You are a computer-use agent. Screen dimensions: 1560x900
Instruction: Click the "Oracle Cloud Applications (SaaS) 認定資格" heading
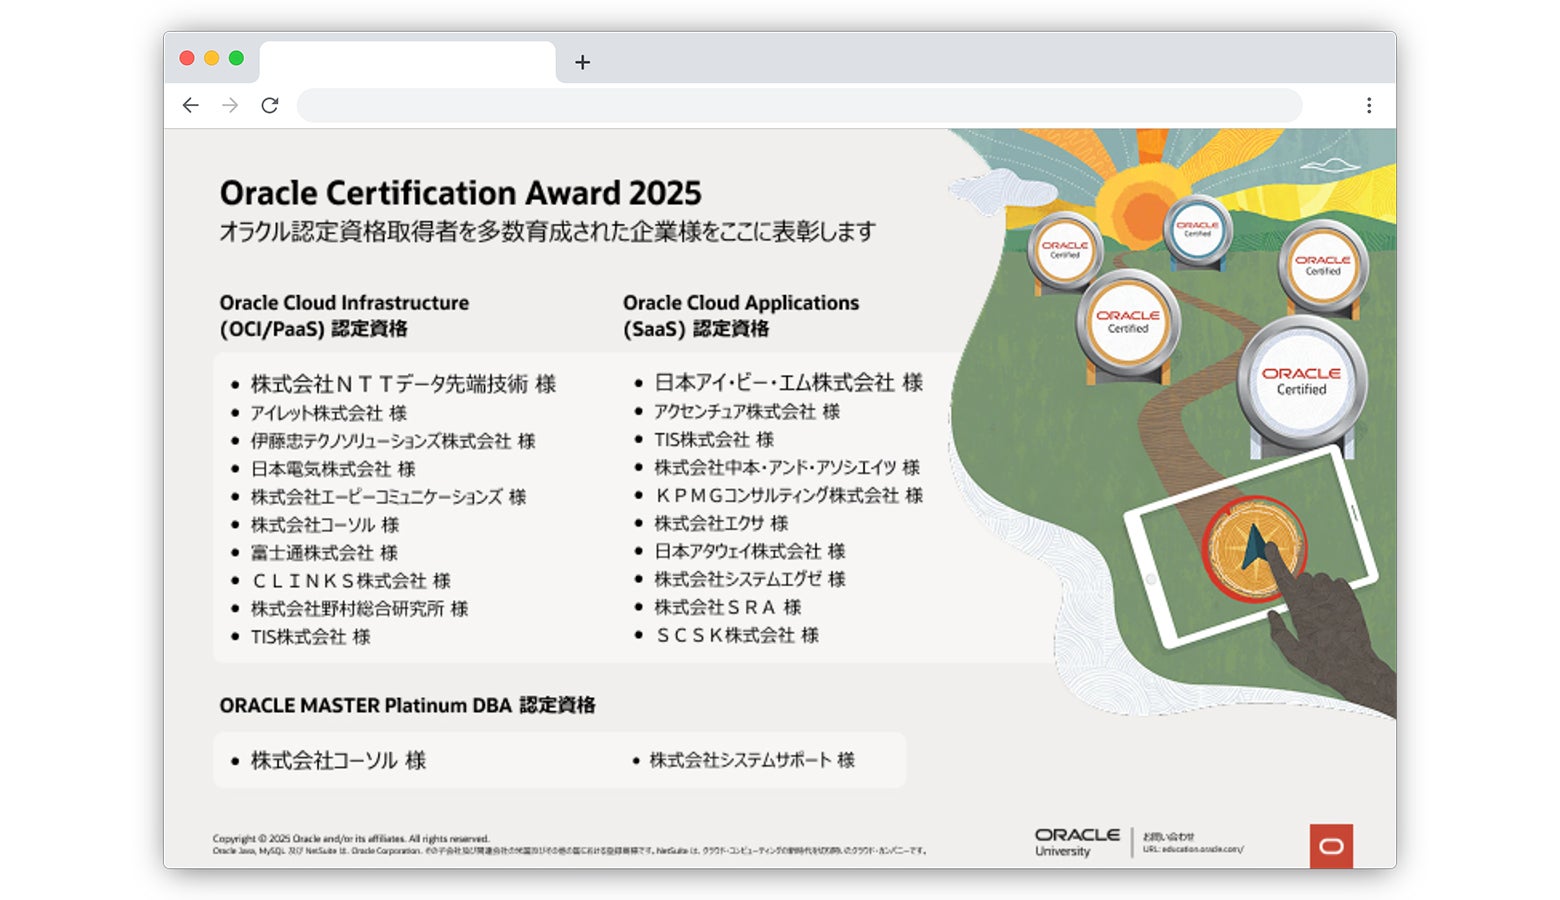pyautogui.click(x=741, y=315)
